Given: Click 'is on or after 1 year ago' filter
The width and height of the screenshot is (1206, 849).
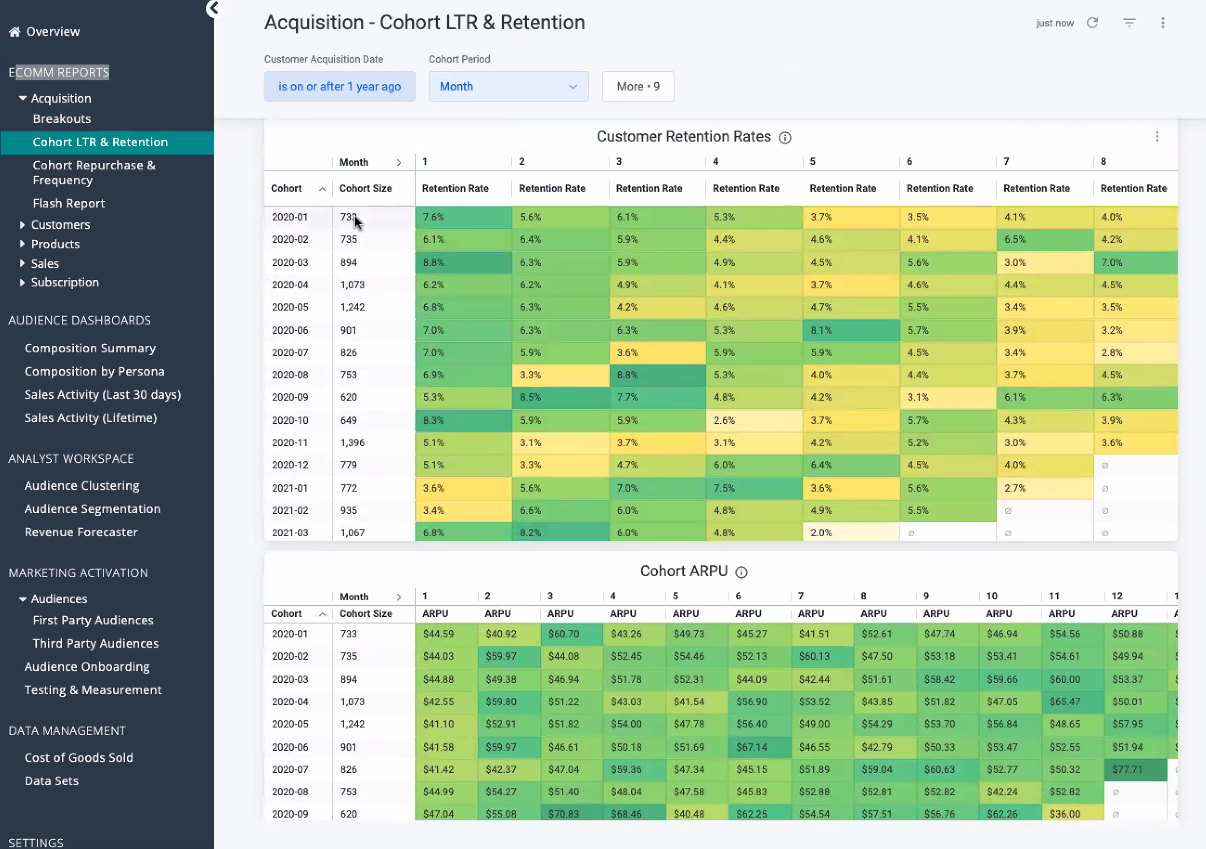Looking at the screenshot, I should (x=339, y=87).
